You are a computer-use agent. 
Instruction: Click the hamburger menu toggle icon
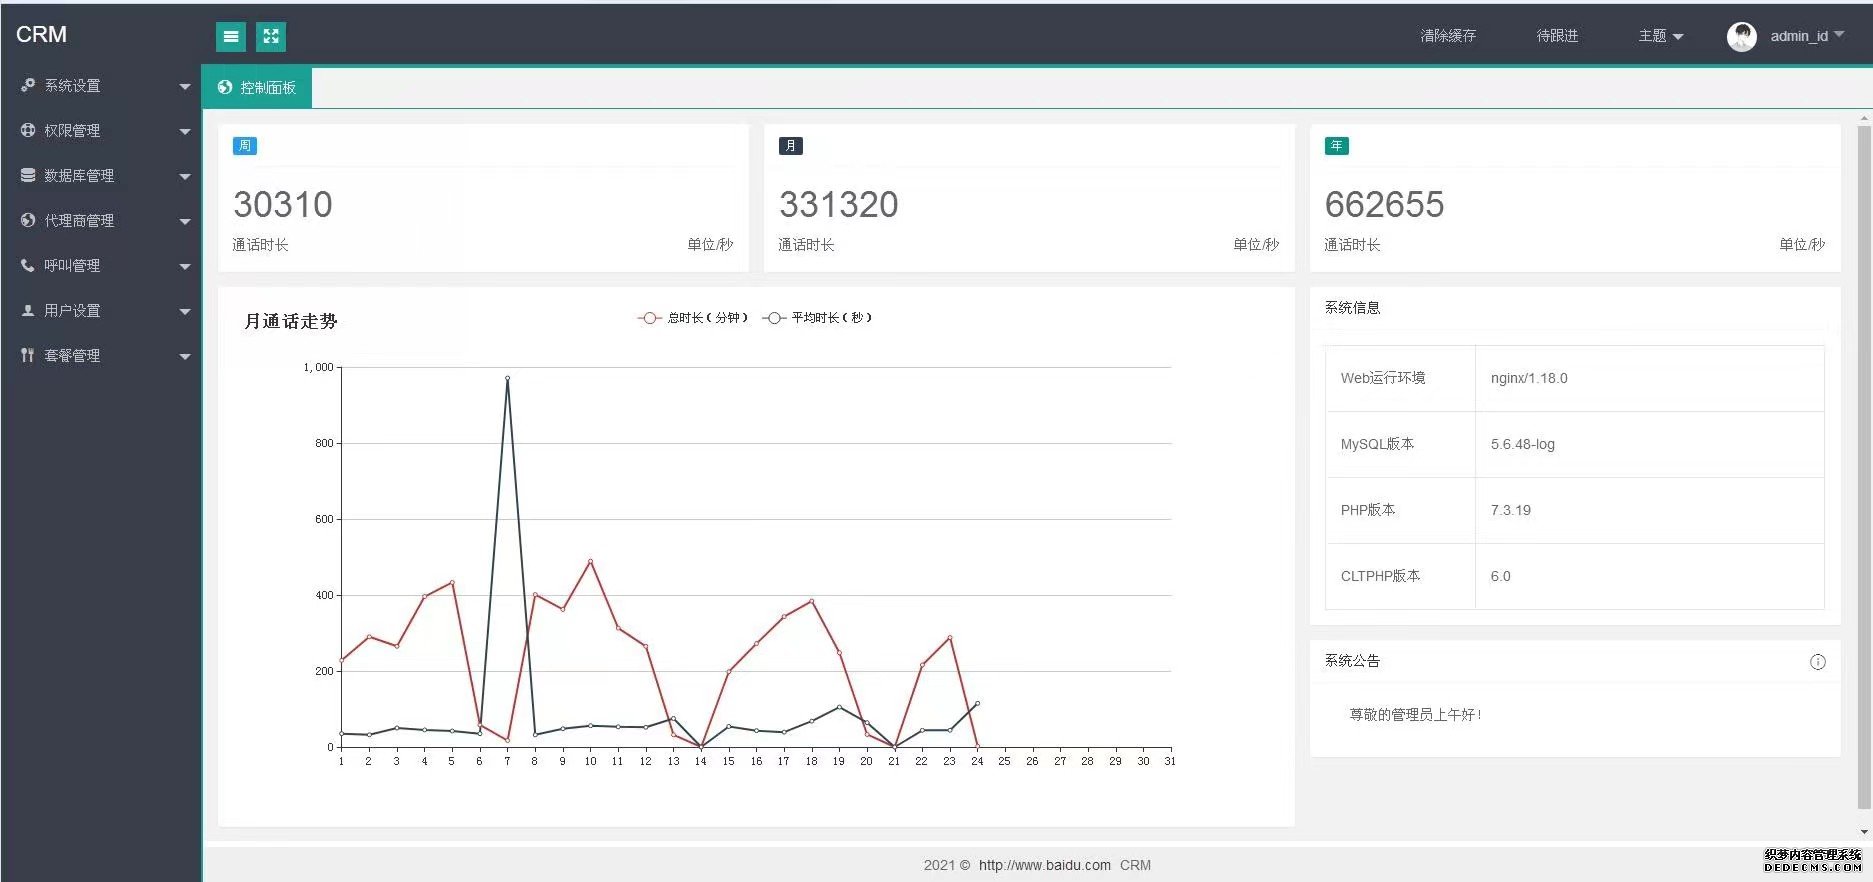click(x=231, y=37)
